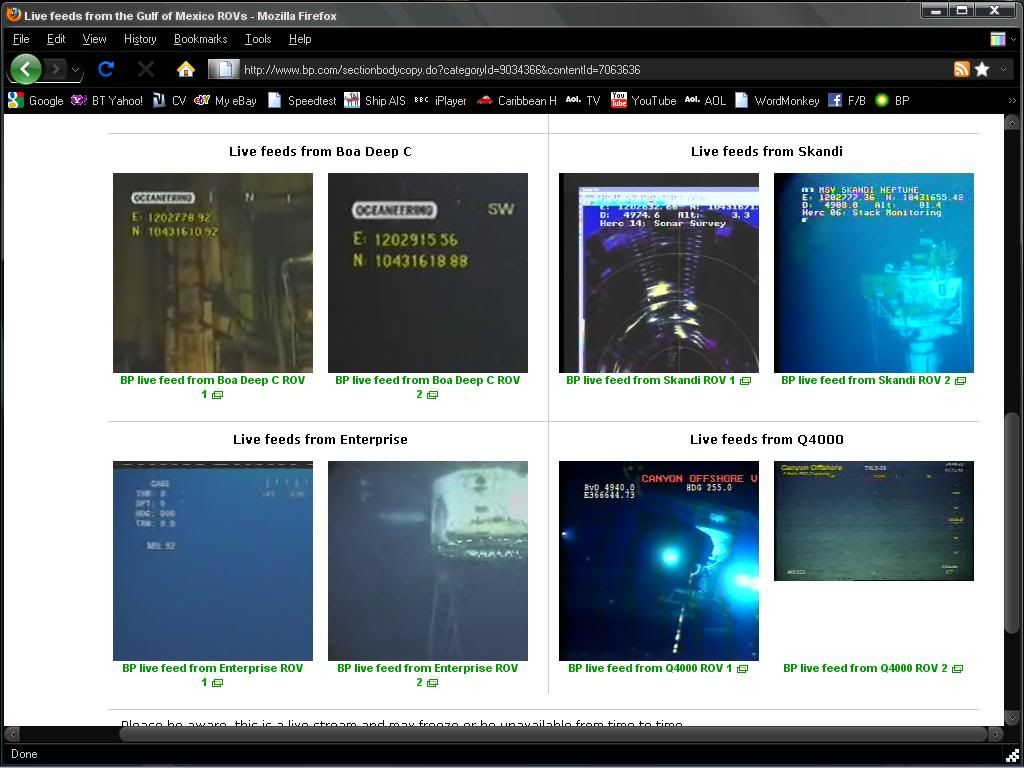Click the vertical scrollbar down arrow
The image size is (1024, 768).
pos(1012,718)
